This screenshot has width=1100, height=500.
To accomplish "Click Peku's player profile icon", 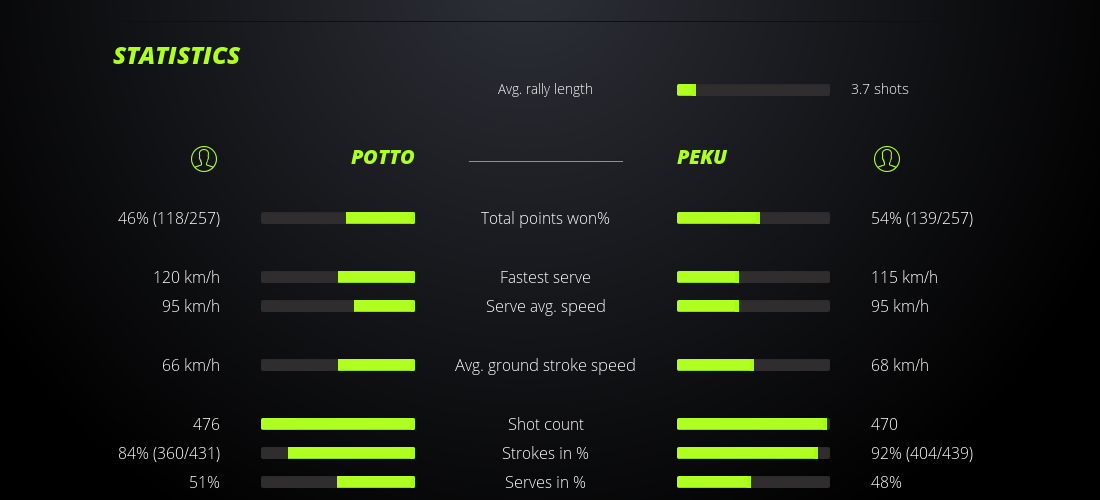I will (886, 158).
